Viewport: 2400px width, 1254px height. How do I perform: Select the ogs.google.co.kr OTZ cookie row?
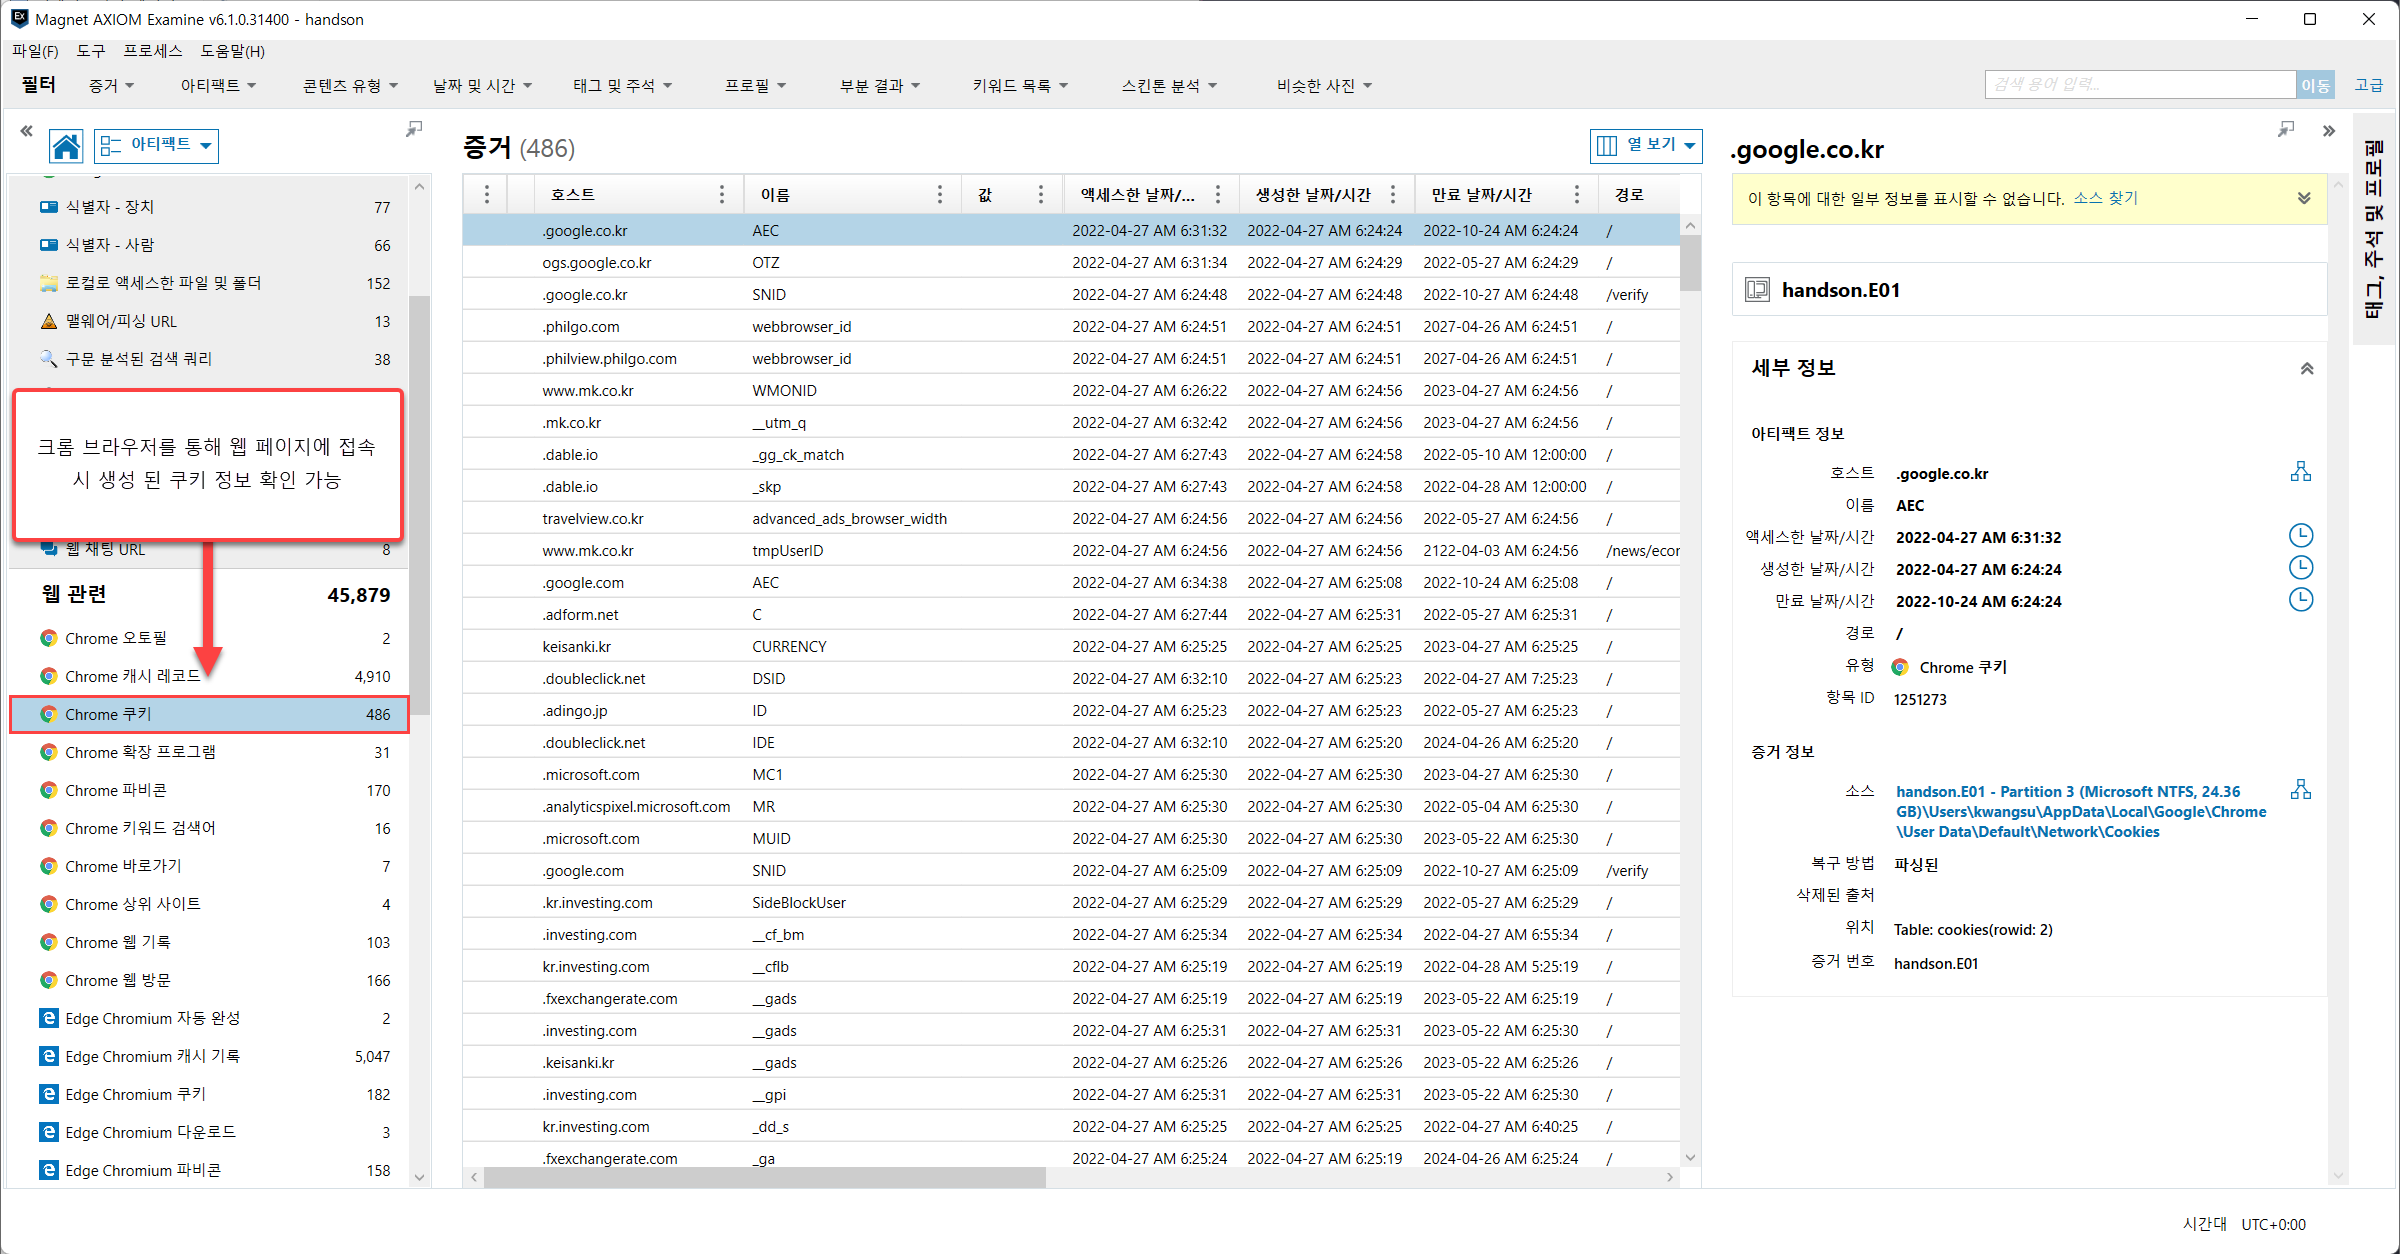(x=1071, y=262)
